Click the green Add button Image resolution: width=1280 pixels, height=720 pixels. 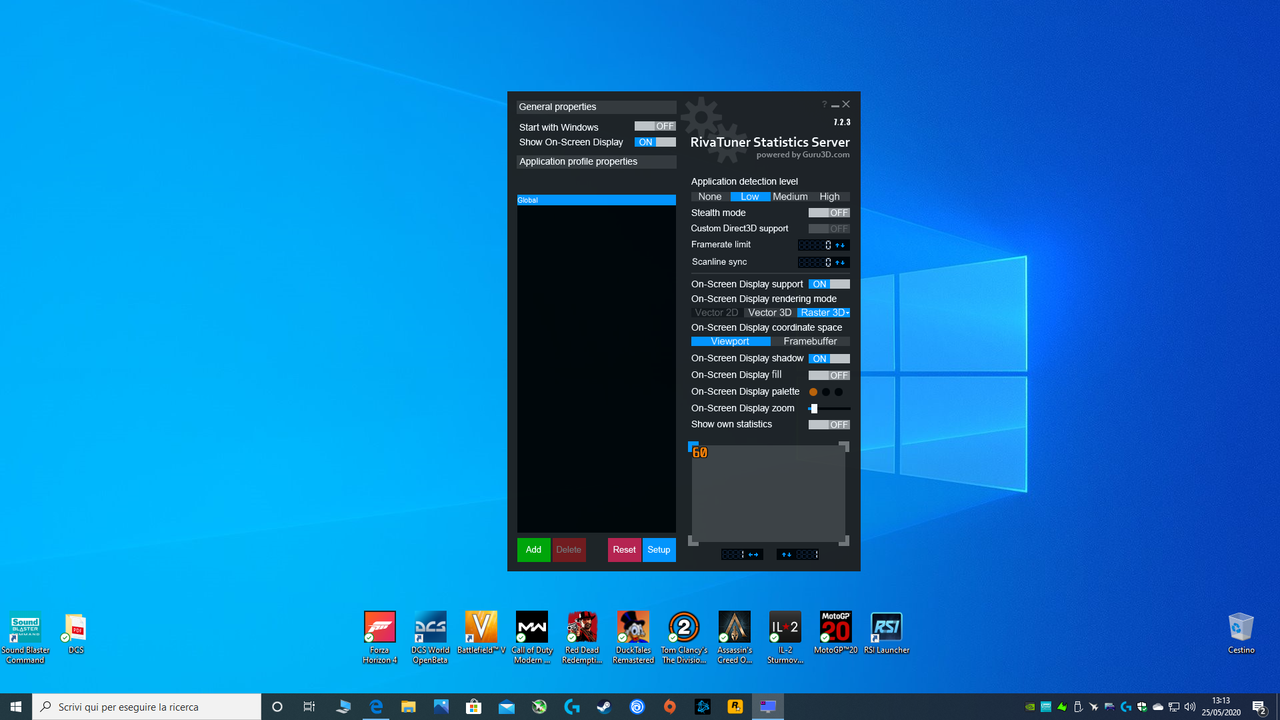coord(534,550)
